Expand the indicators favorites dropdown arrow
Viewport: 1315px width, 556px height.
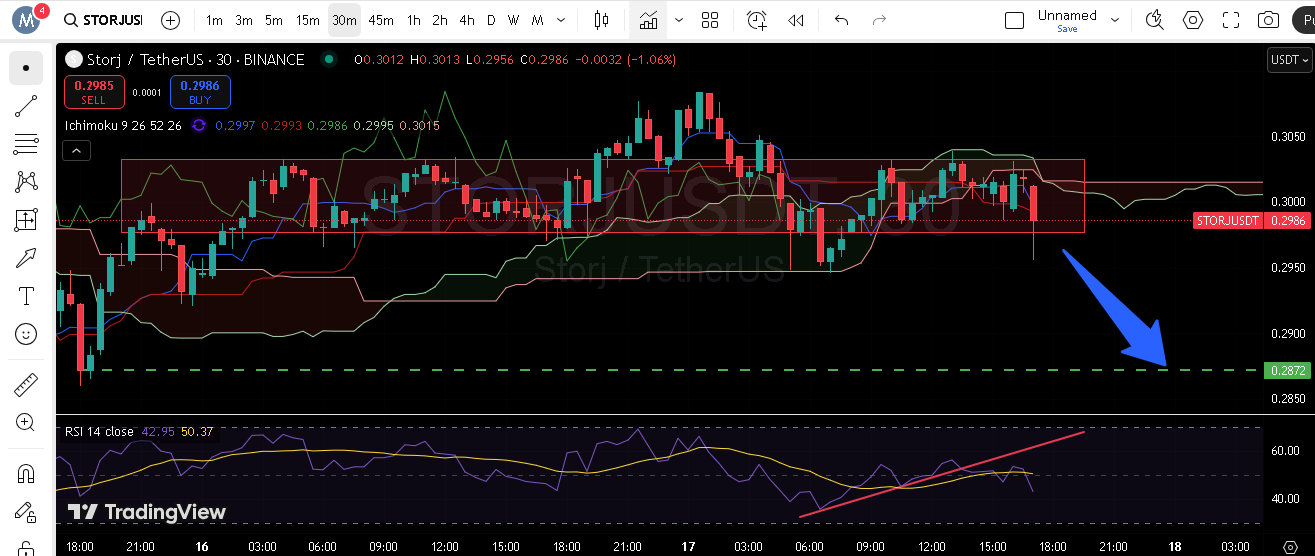point(679,20)
